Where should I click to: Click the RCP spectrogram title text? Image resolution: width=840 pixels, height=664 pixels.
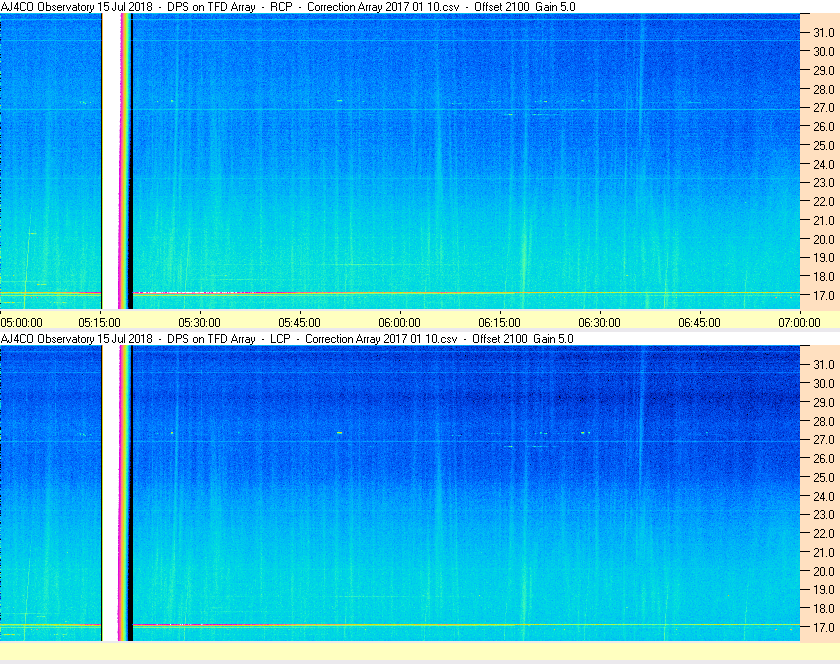point(288,7)
